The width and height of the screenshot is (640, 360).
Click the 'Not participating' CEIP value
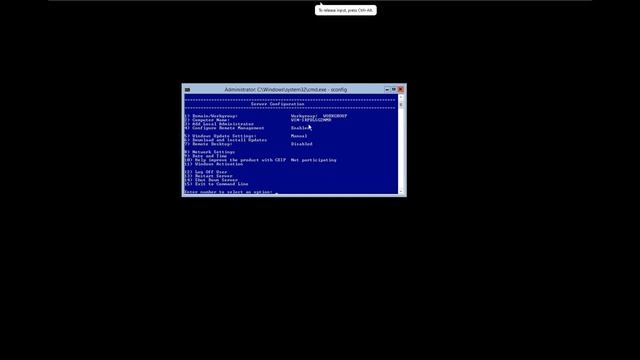(x=313, y=160)
